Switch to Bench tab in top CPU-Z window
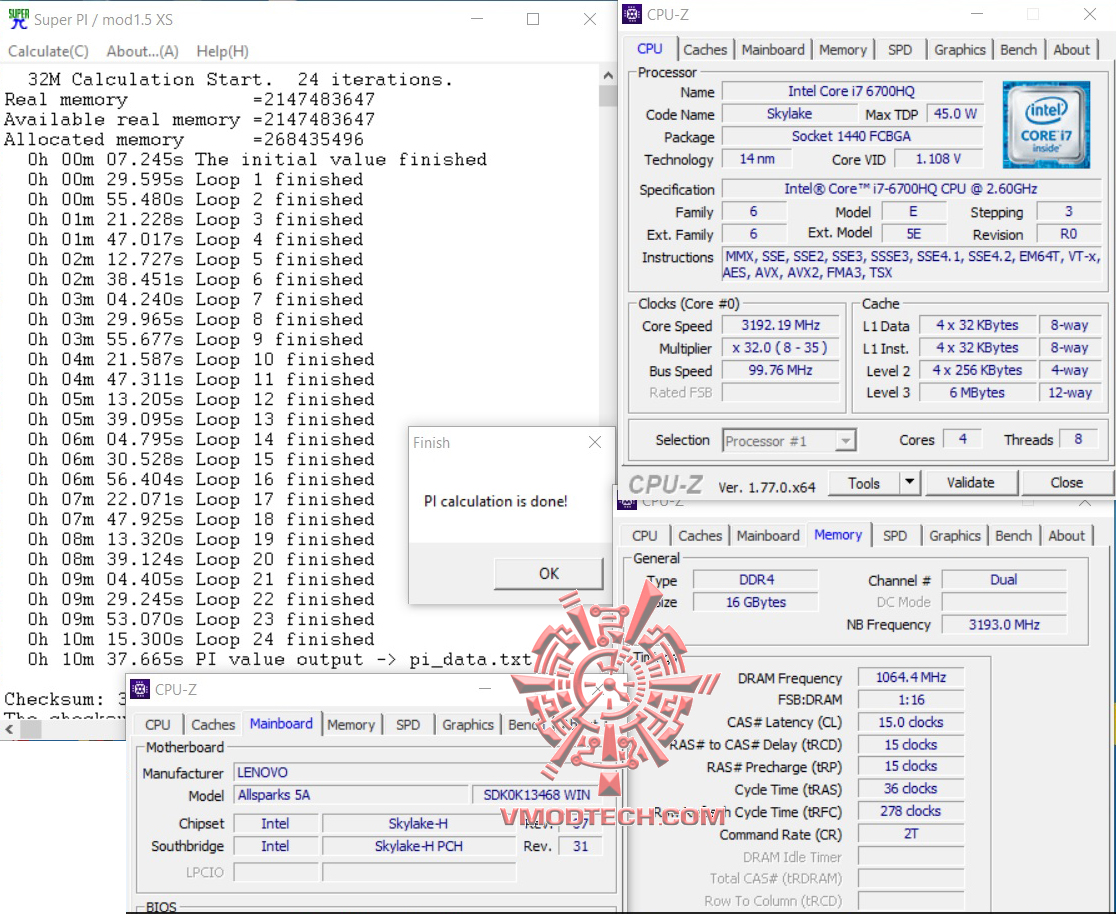Screen dimensions: 1116x914 [x=1018, y=49]
